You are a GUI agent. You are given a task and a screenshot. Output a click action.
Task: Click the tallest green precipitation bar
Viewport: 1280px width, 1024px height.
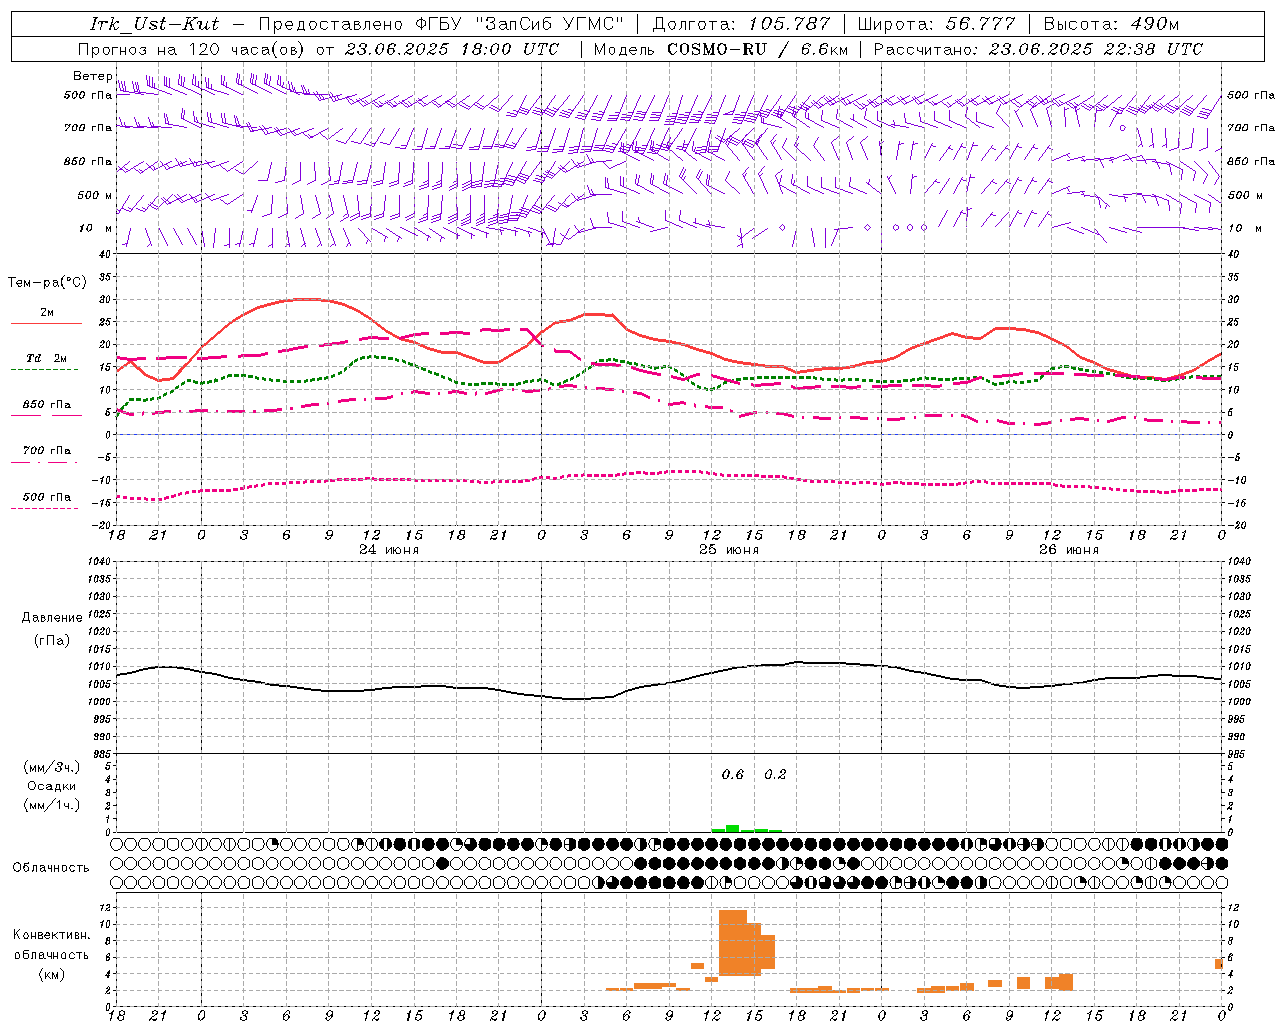pyautogui.click(x=732, y=828)
